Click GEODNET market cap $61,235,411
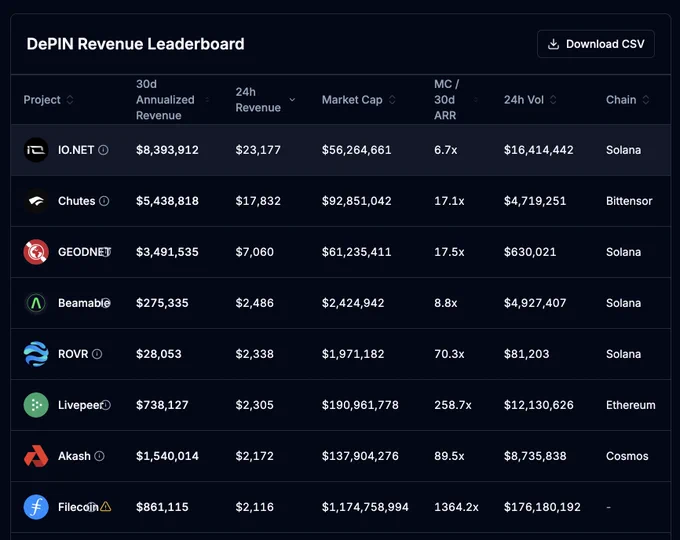Screen dimensions: 680x540 [x=356, y=252]
